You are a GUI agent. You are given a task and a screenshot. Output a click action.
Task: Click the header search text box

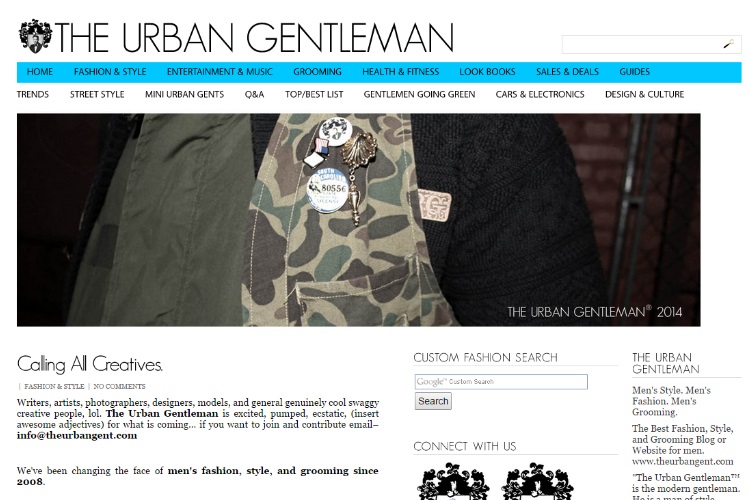651,44
